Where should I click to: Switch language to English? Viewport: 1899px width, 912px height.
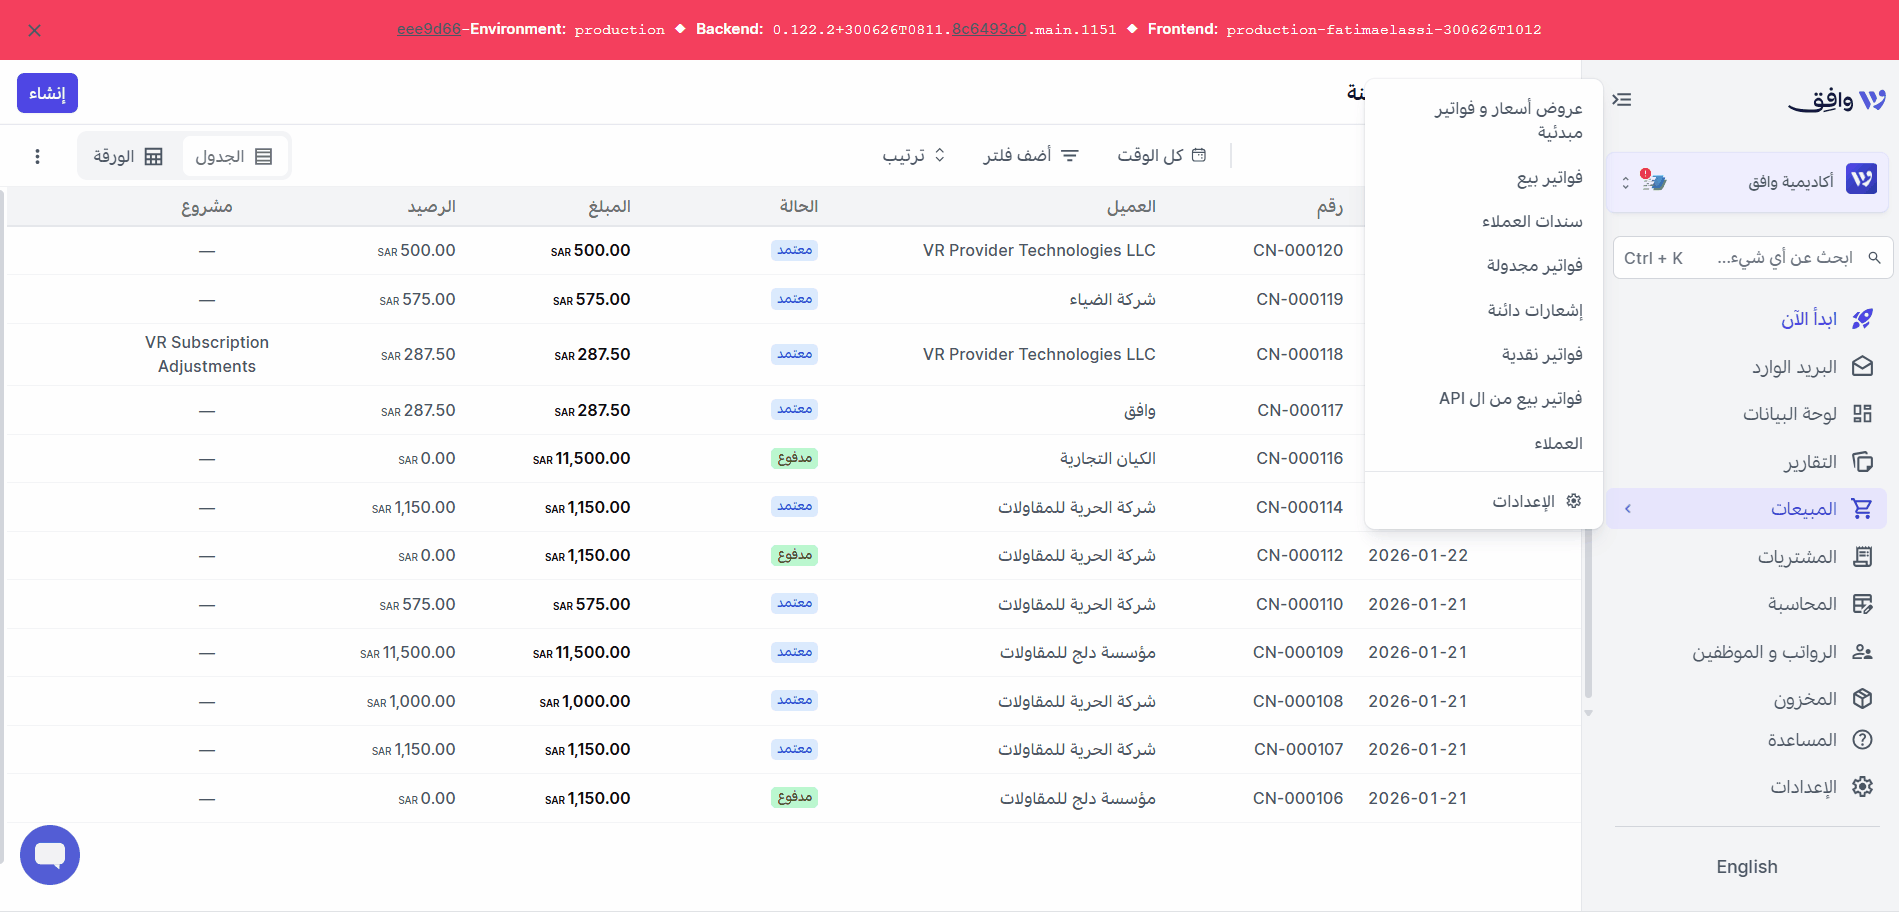coord(1747,867)
